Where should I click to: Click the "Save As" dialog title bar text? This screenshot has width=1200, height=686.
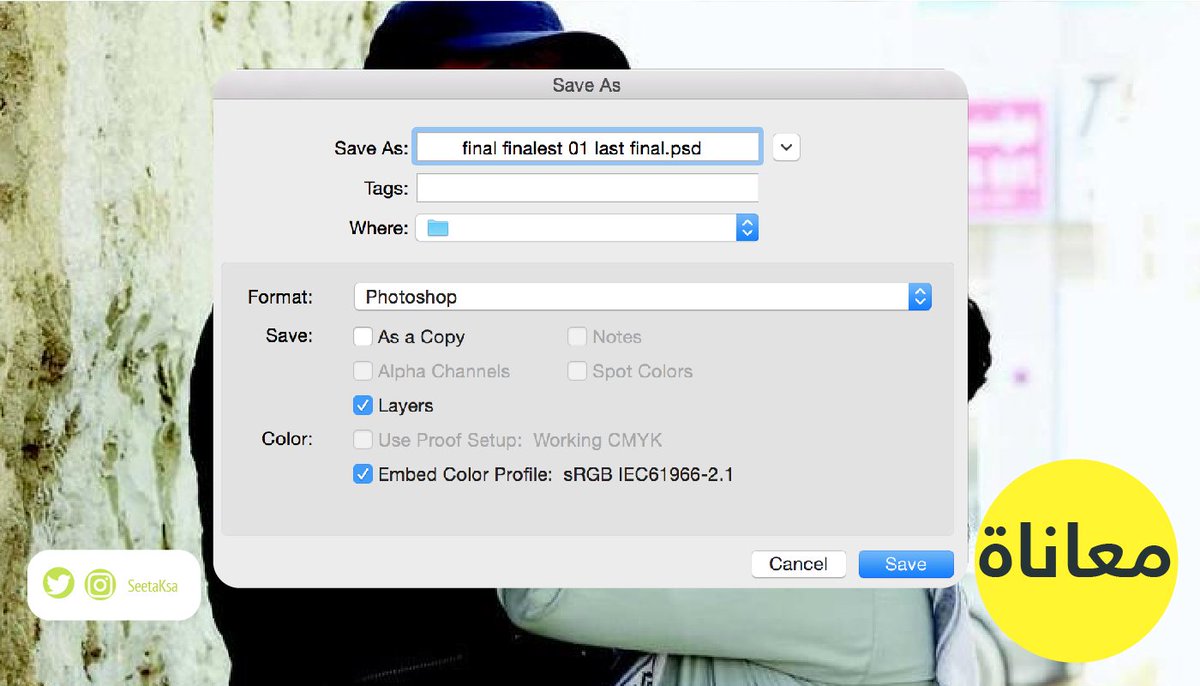click(x=587, y=85)
